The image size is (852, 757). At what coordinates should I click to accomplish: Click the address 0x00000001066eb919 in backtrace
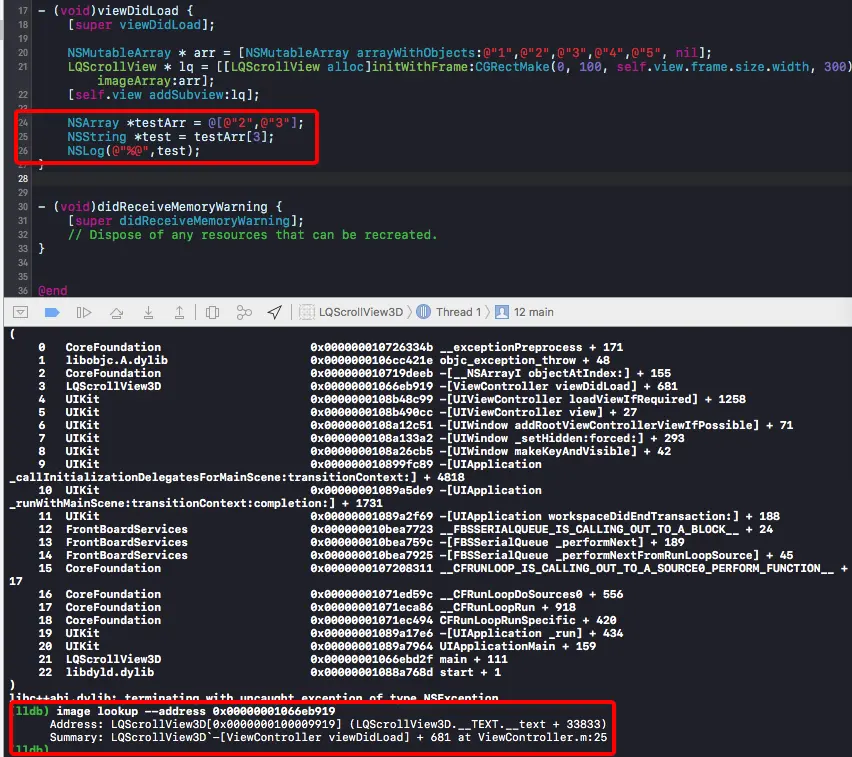point(372,386)
